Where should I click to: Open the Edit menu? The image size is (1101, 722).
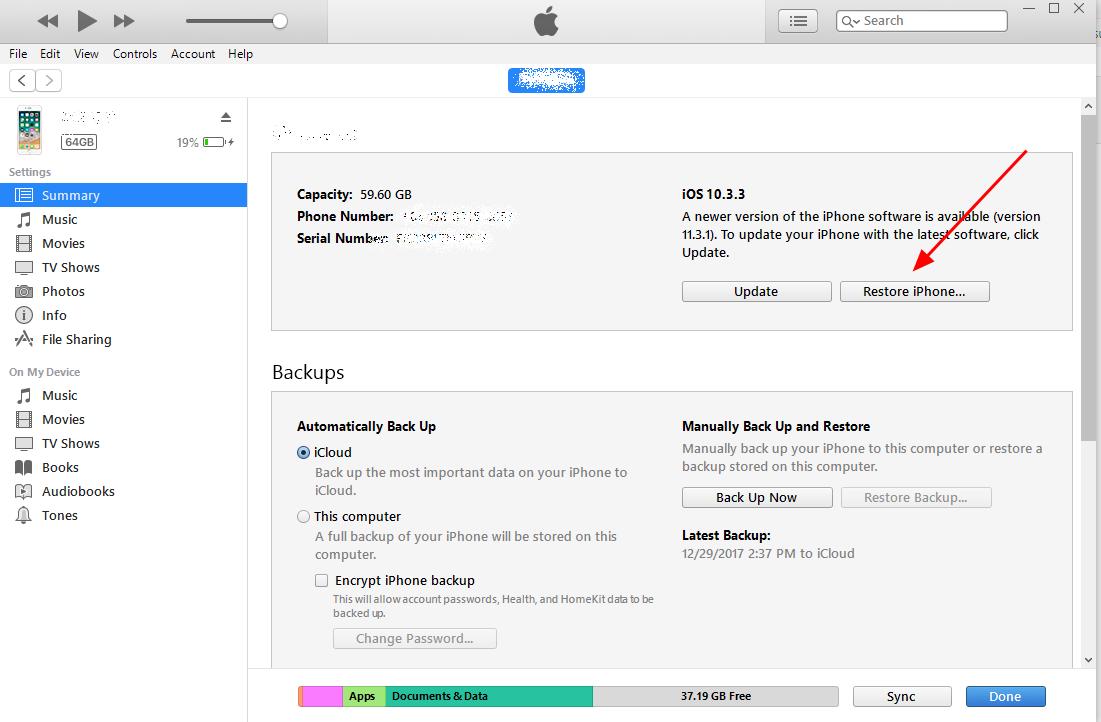pos(50,53)
